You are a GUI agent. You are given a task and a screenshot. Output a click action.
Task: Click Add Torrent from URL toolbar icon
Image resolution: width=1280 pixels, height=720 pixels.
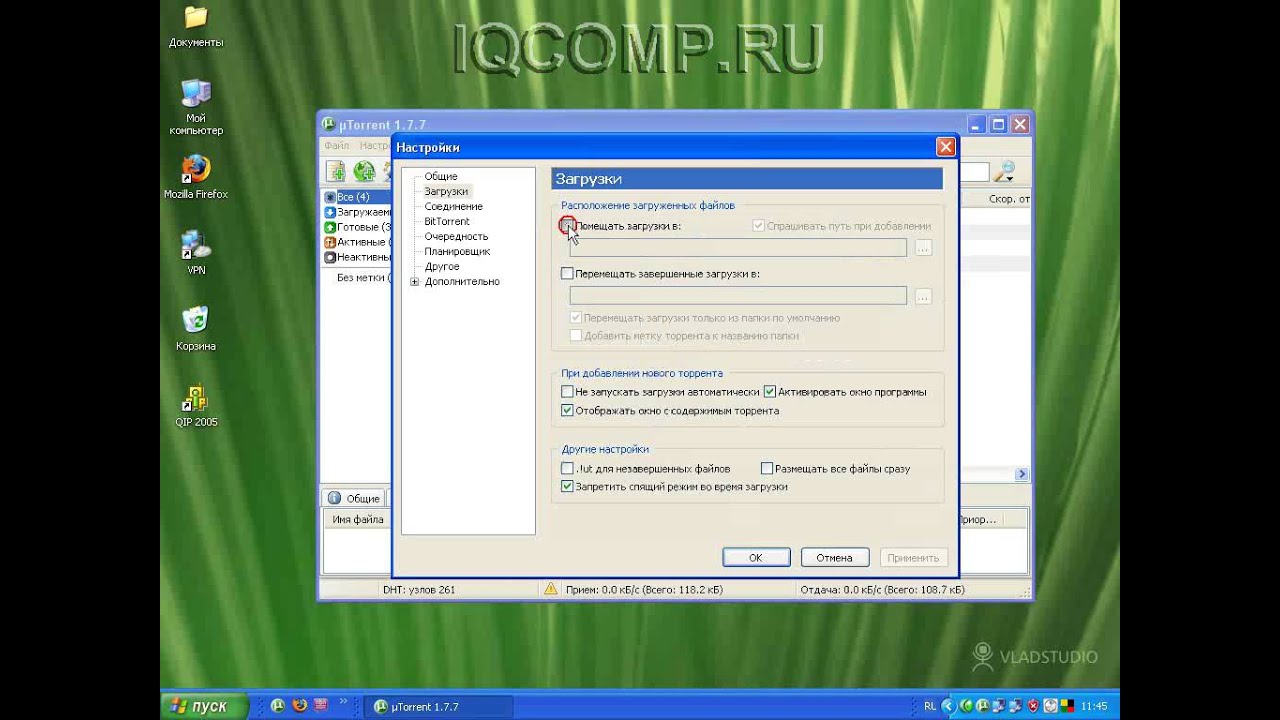[x=364, y=172]
